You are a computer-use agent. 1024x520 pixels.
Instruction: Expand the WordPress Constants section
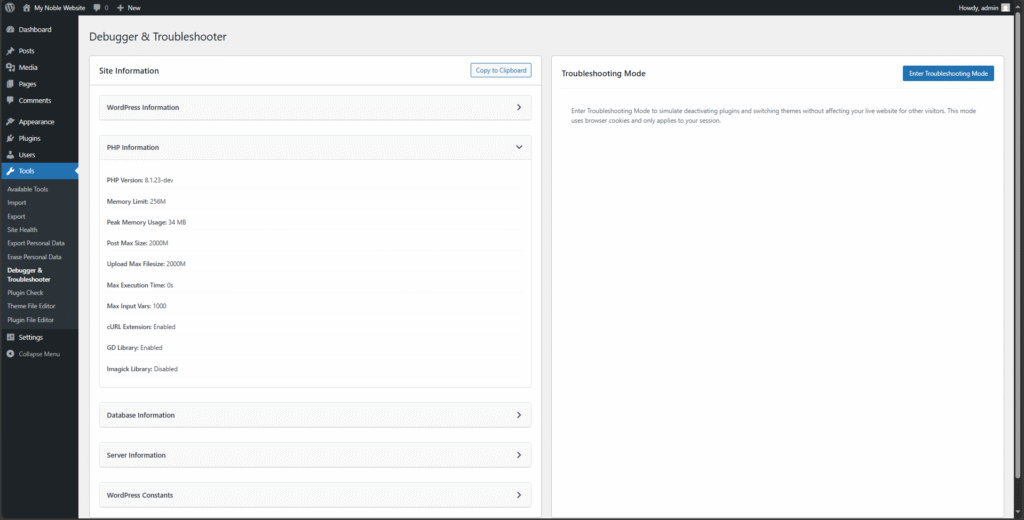click(518, 495)
